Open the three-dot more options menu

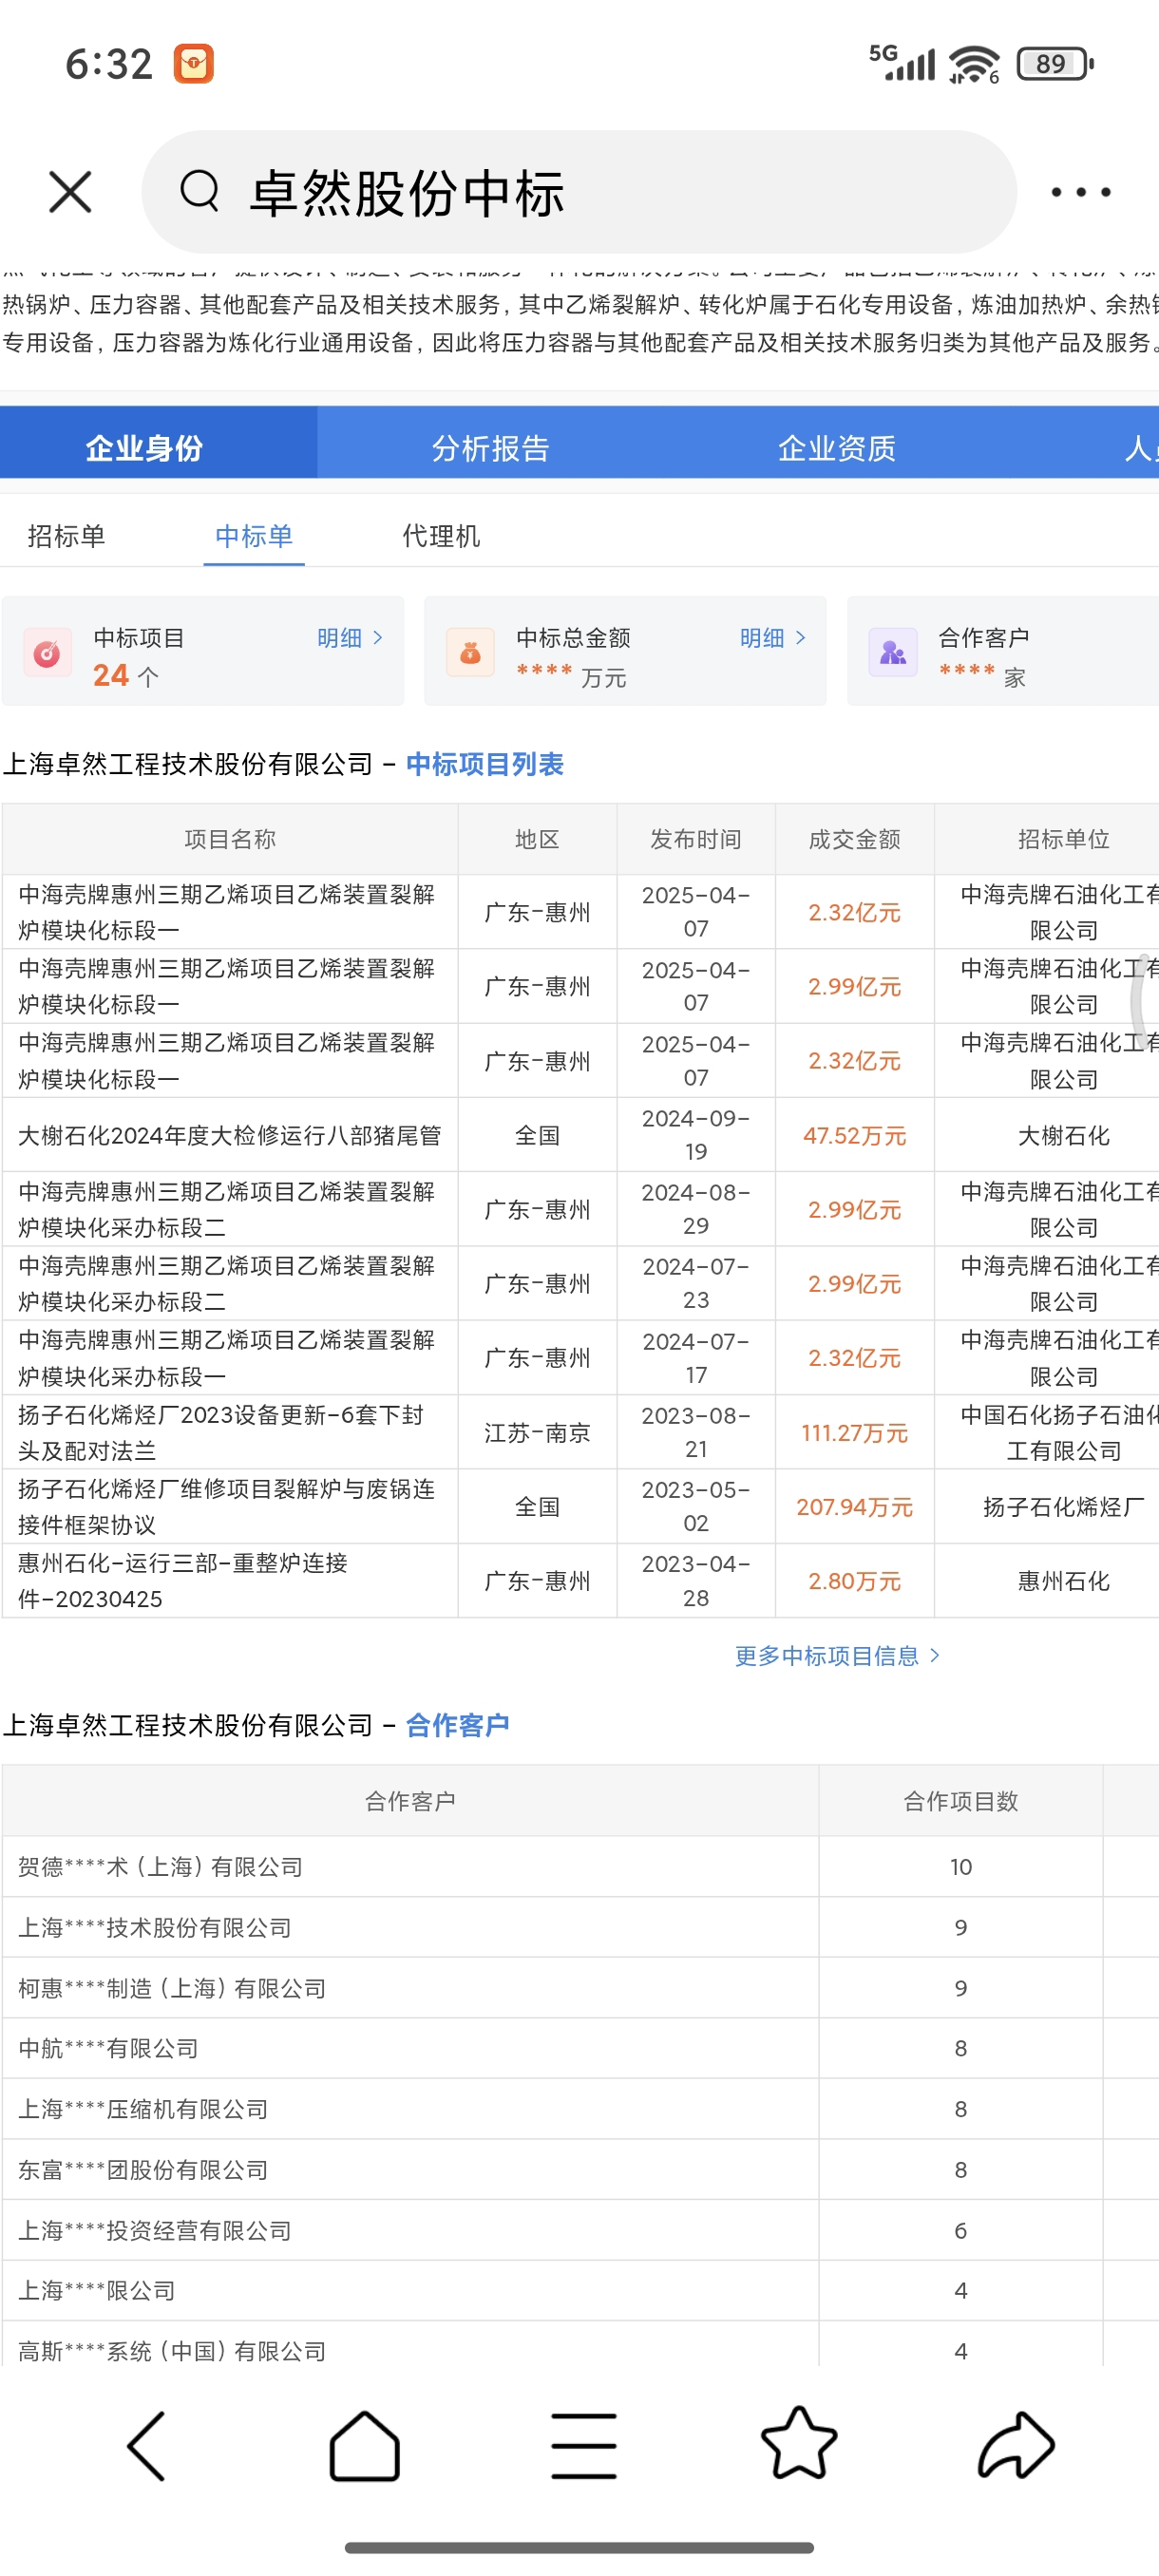(x=1081, y=192)
